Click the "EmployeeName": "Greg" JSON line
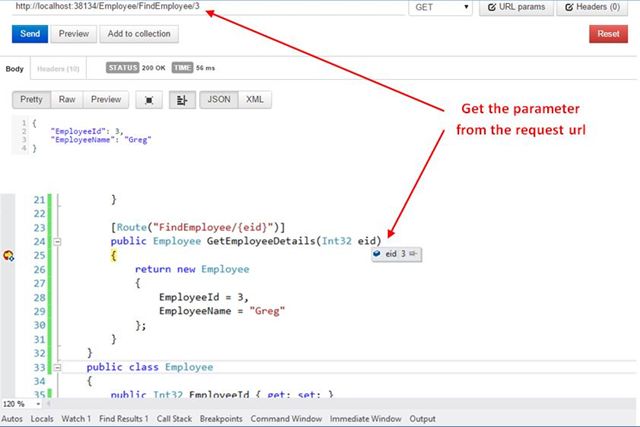 click(101, 140)
